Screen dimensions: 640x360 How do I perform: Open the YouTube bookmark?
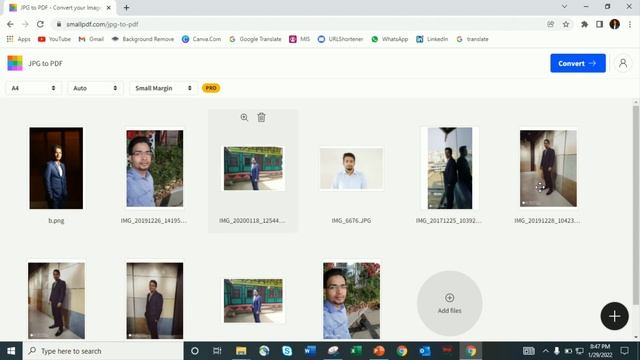(x=54, y=39)
